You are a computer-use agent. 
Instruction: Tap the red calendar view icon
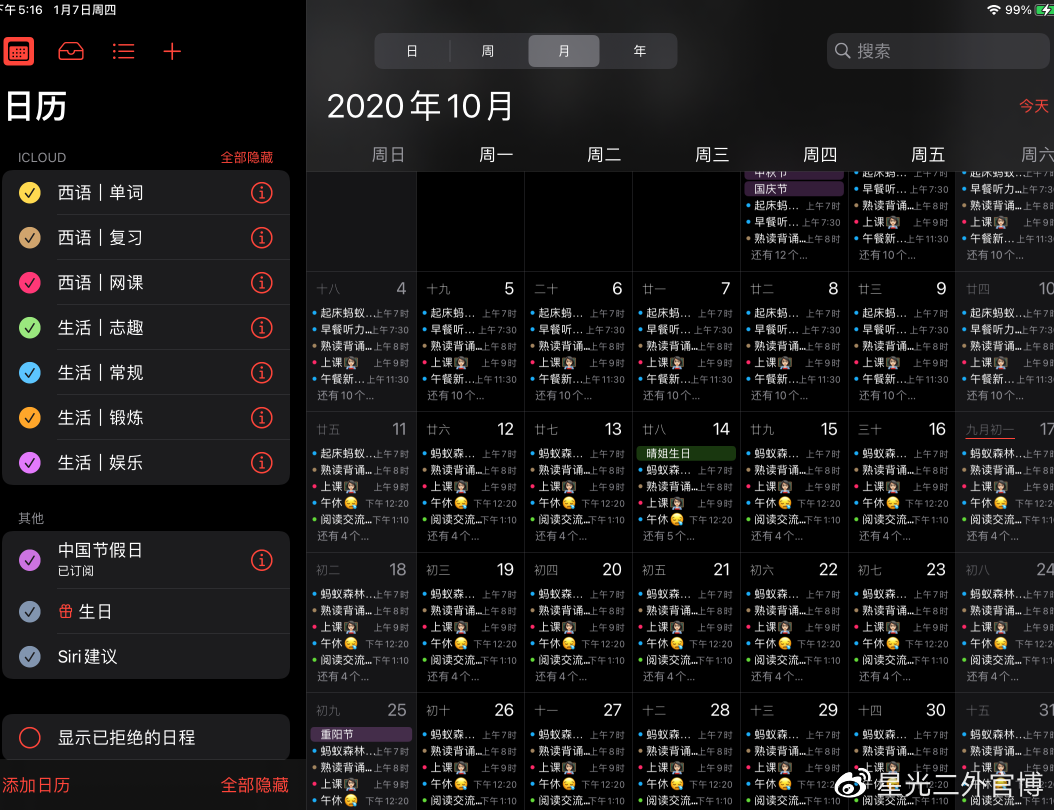[x=19, y=51]
